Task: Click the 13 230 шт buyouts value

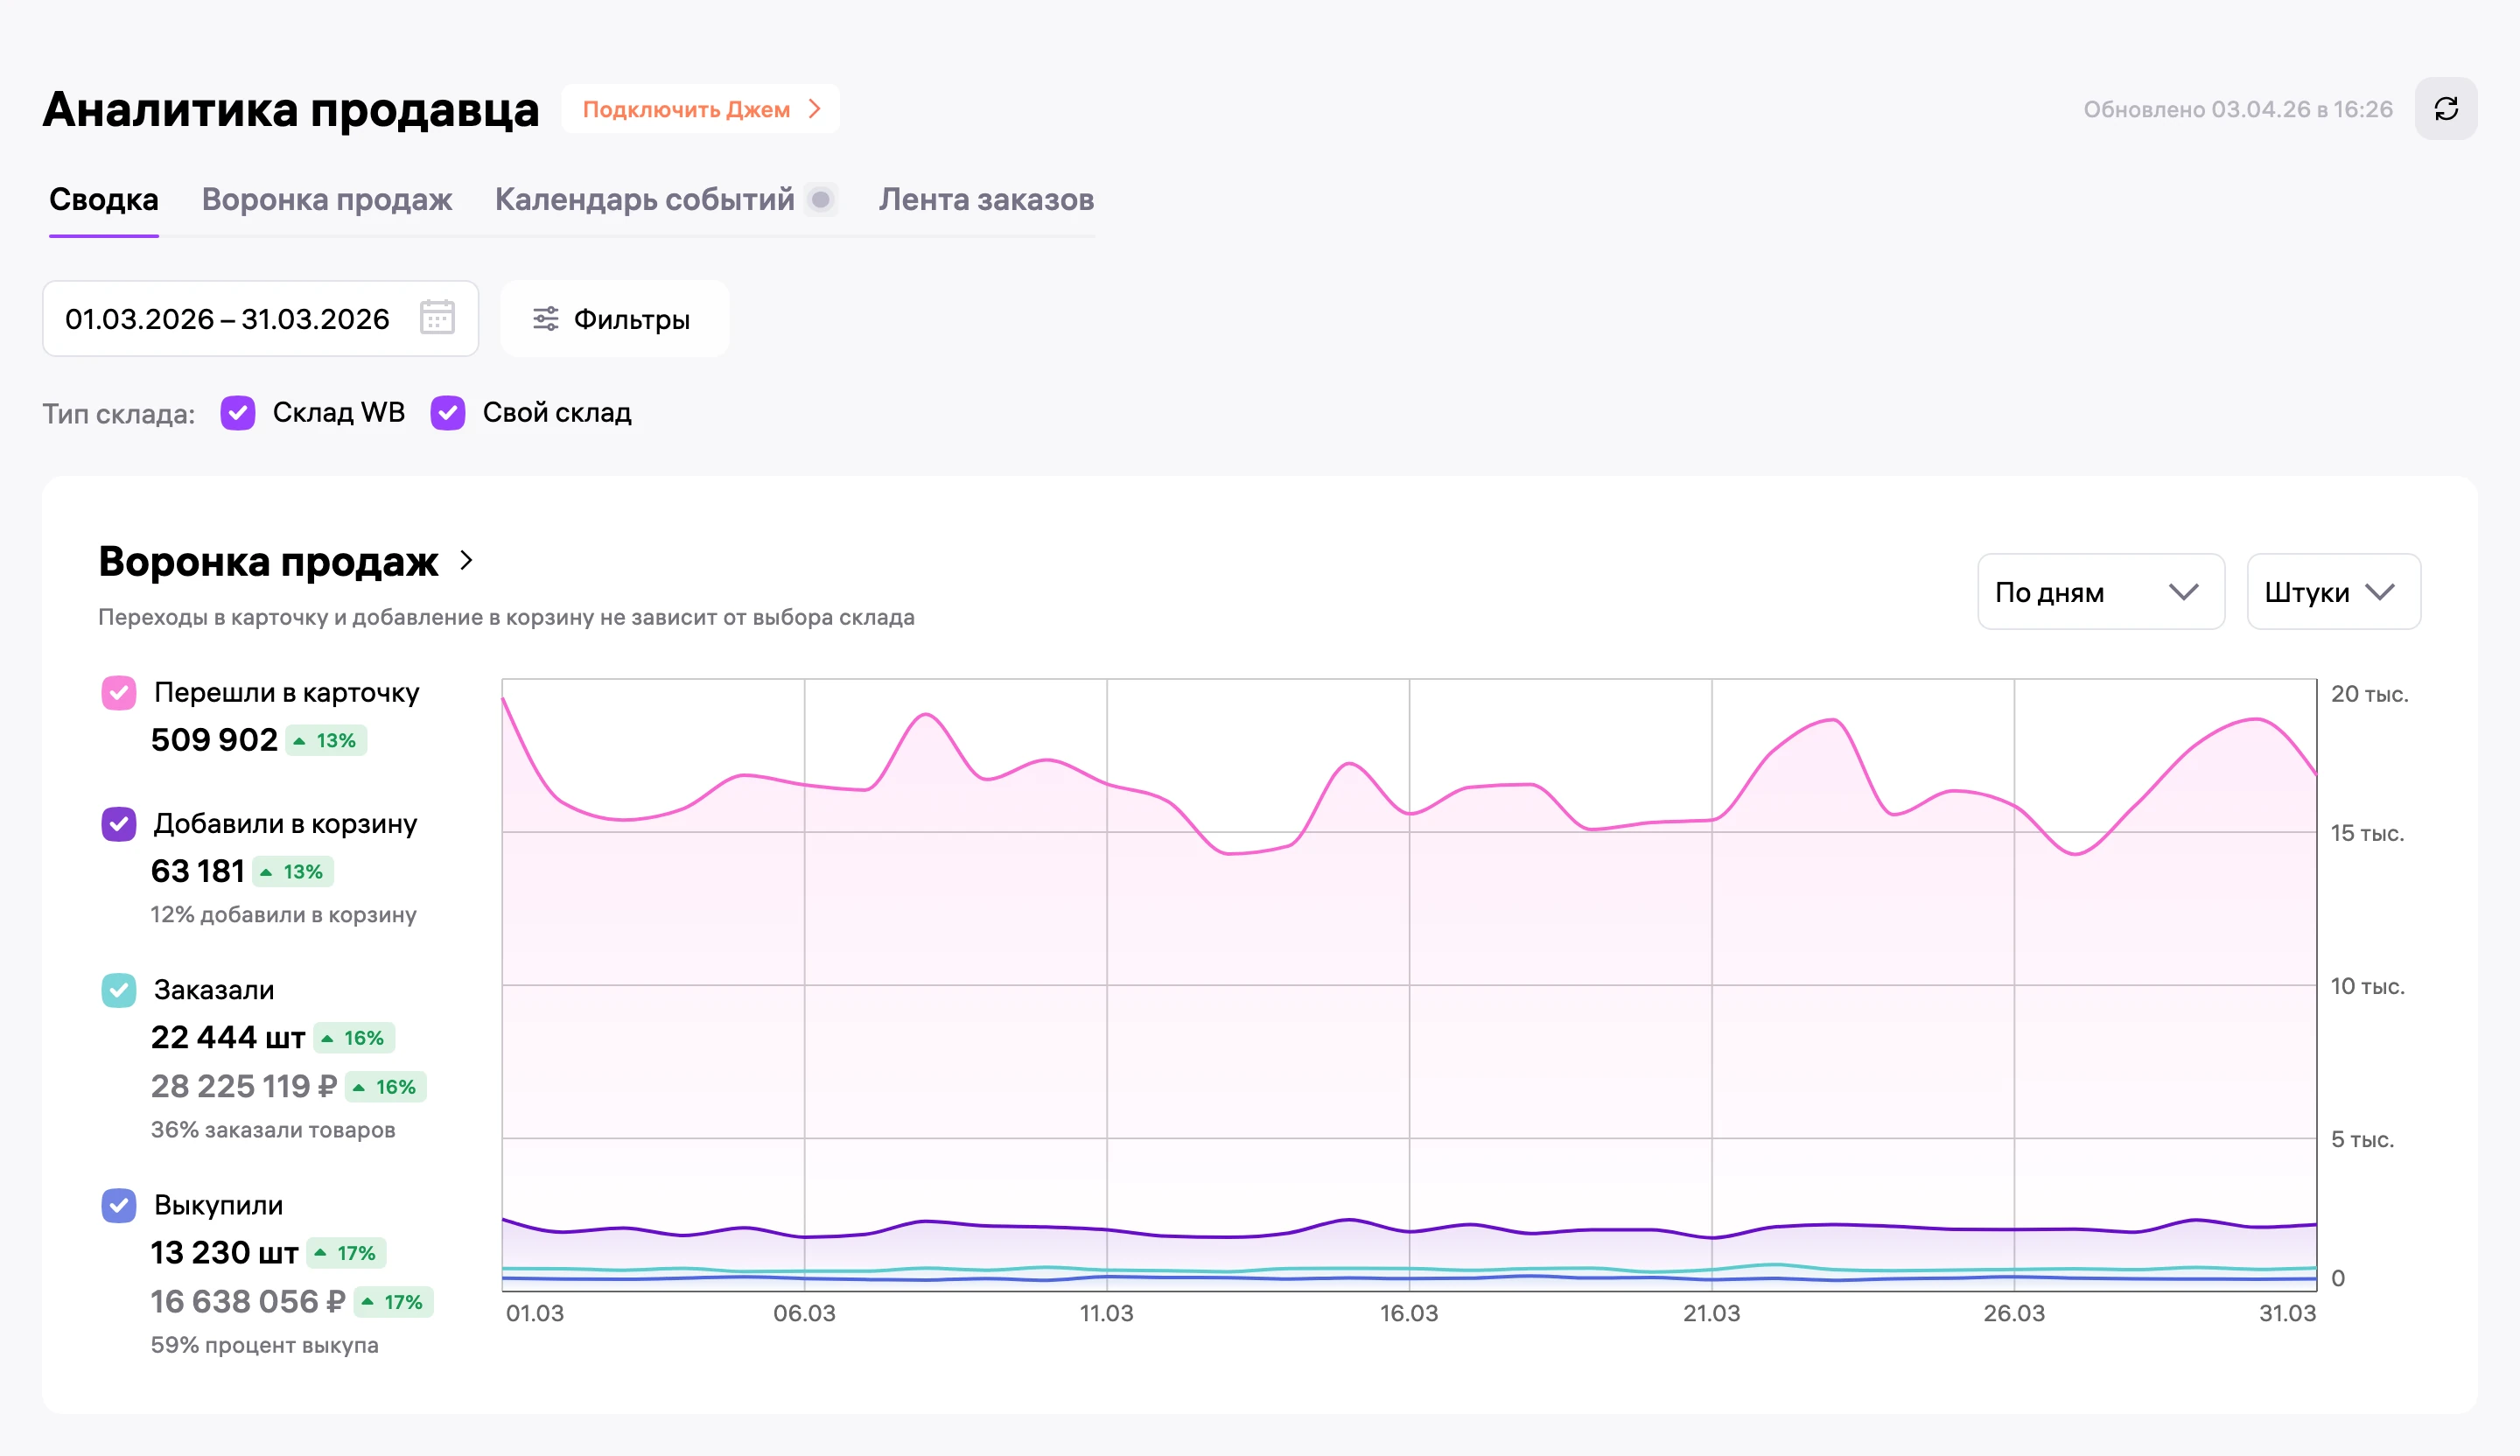Action: (224, 1252)
